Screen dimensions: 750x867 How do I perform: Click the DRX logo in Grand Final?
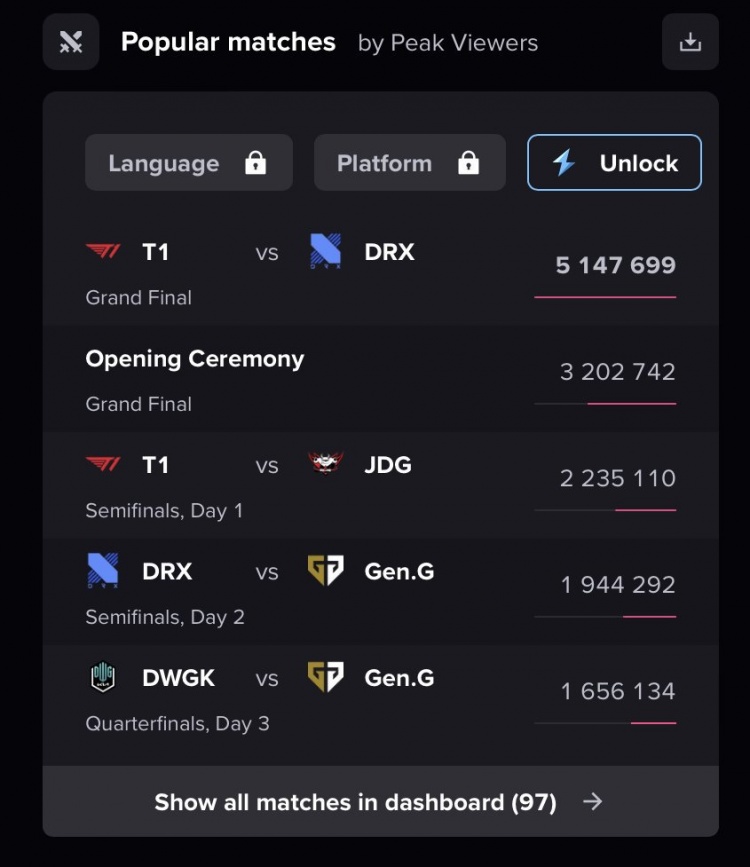pos(326,252)
